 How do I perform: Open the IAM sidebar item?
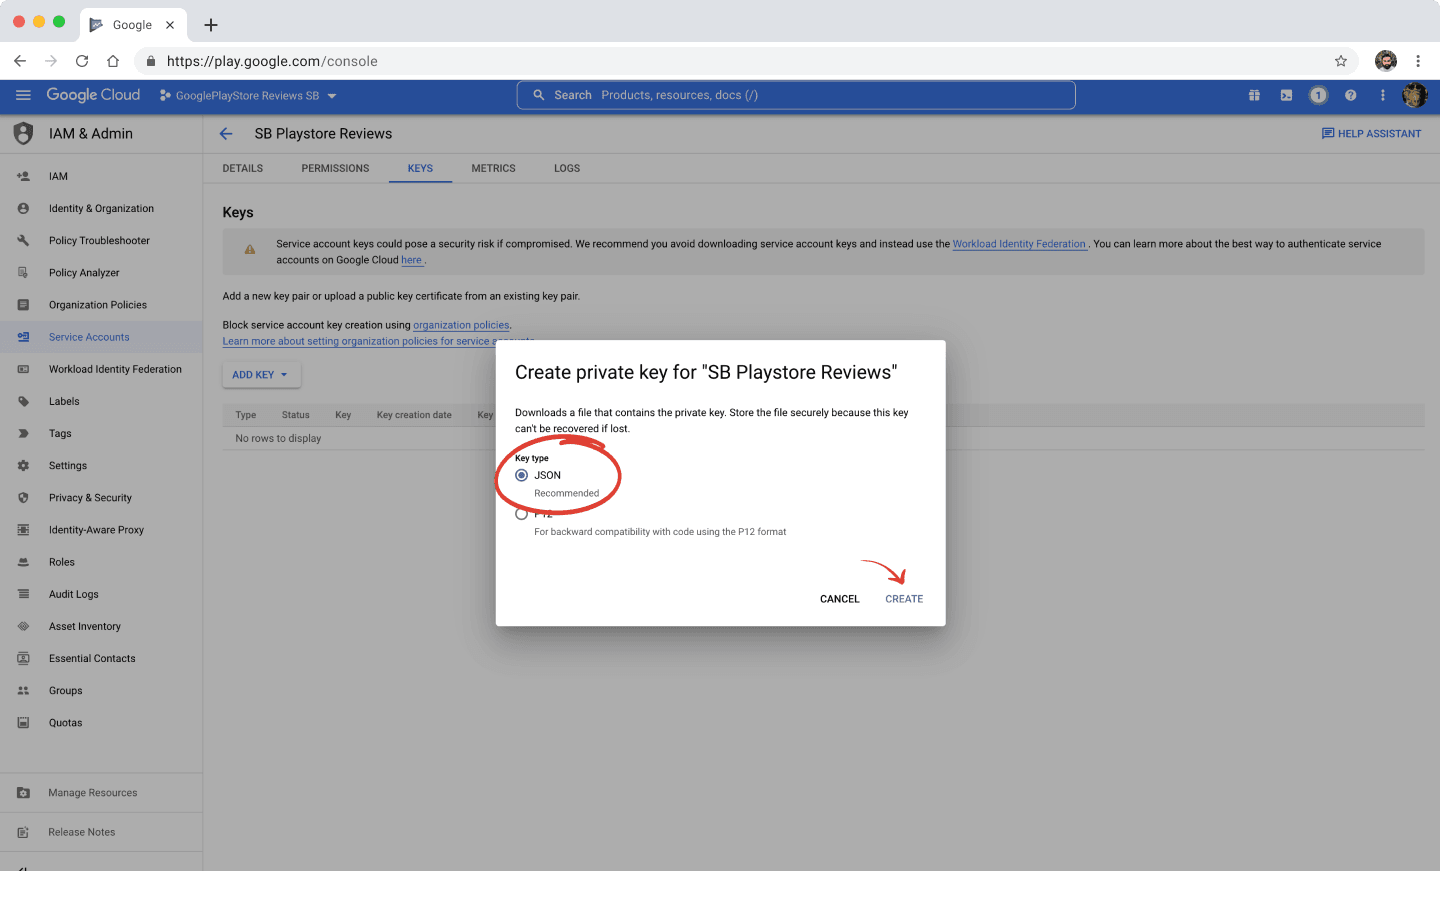click(x=101, y=176)
